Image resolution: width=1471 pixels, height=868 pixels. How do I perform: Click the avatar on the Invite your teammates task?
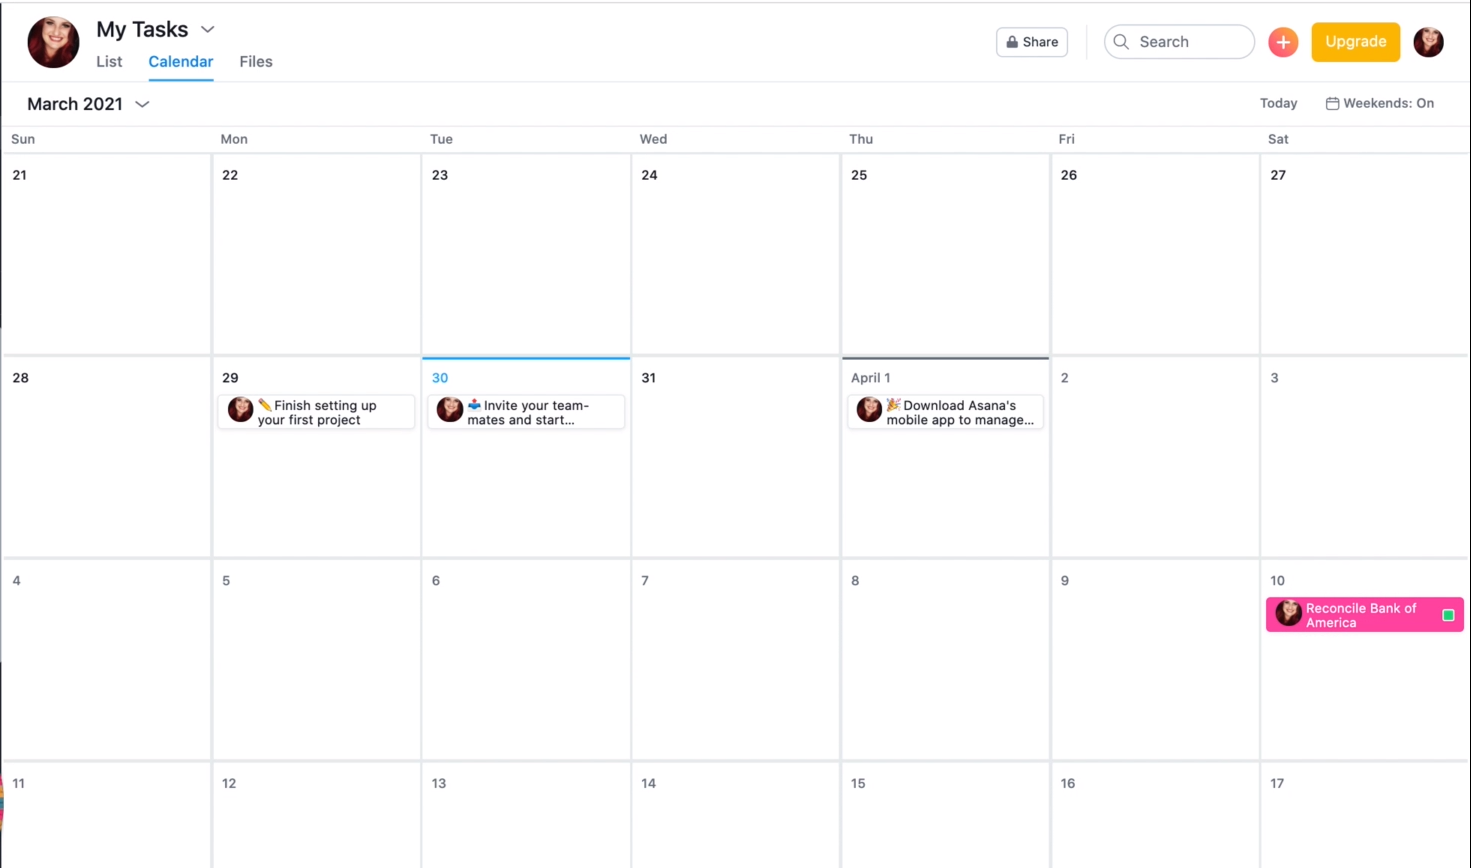(x=449, y=408)
